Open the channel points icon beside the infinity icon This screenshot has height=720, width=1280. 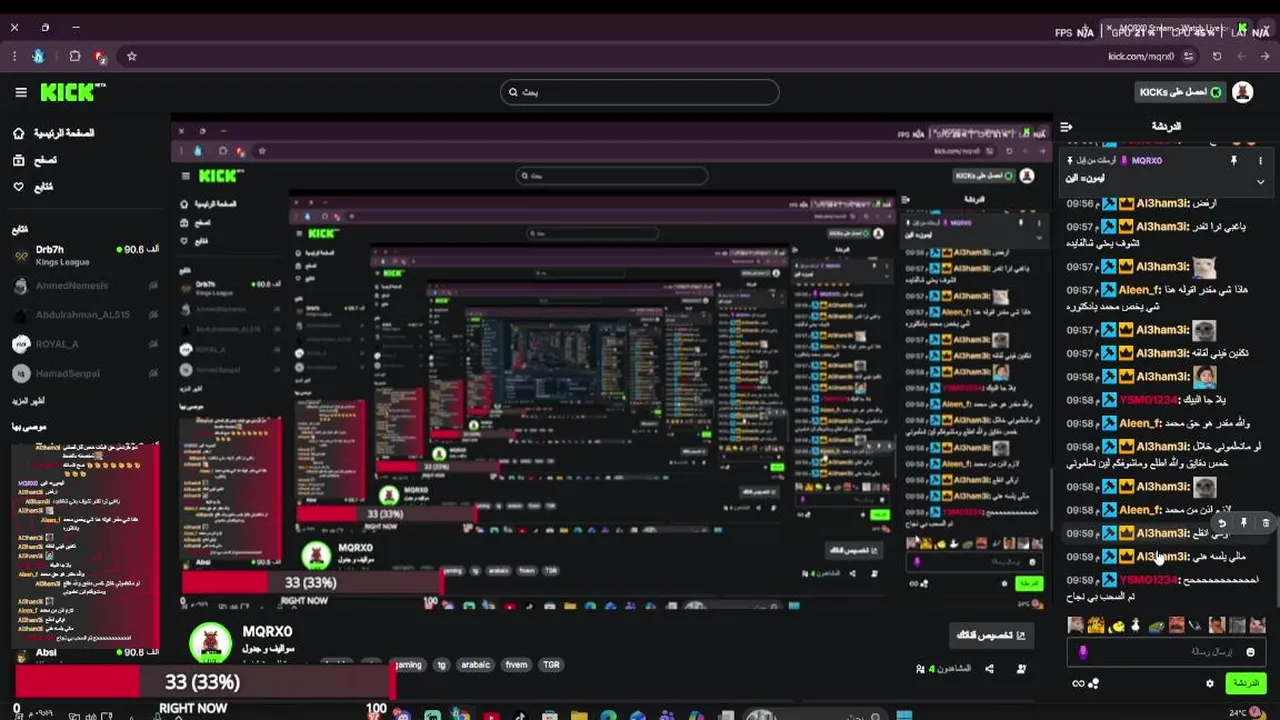coord(1093,684)
